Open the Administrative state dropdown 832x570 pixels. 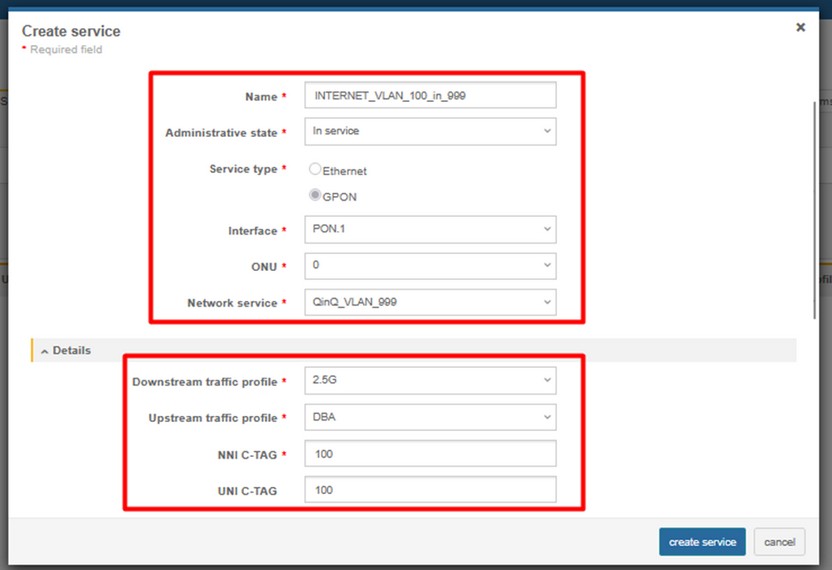coord(430,131)
